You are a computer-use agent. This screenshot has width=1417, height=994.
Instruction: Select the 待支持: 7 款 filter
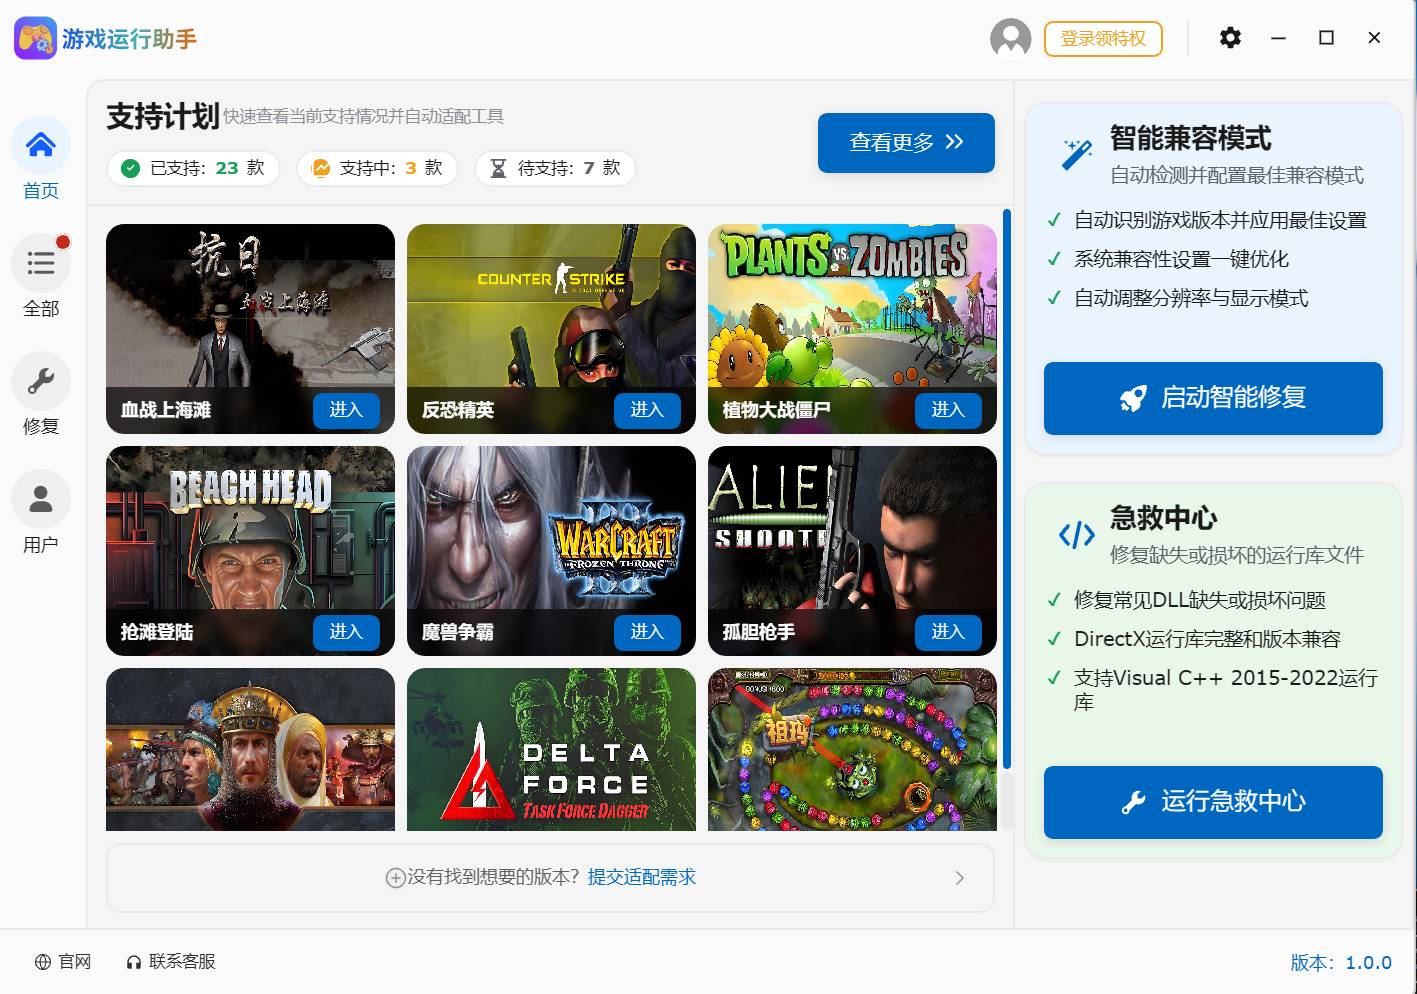click(x=555, y=168)
